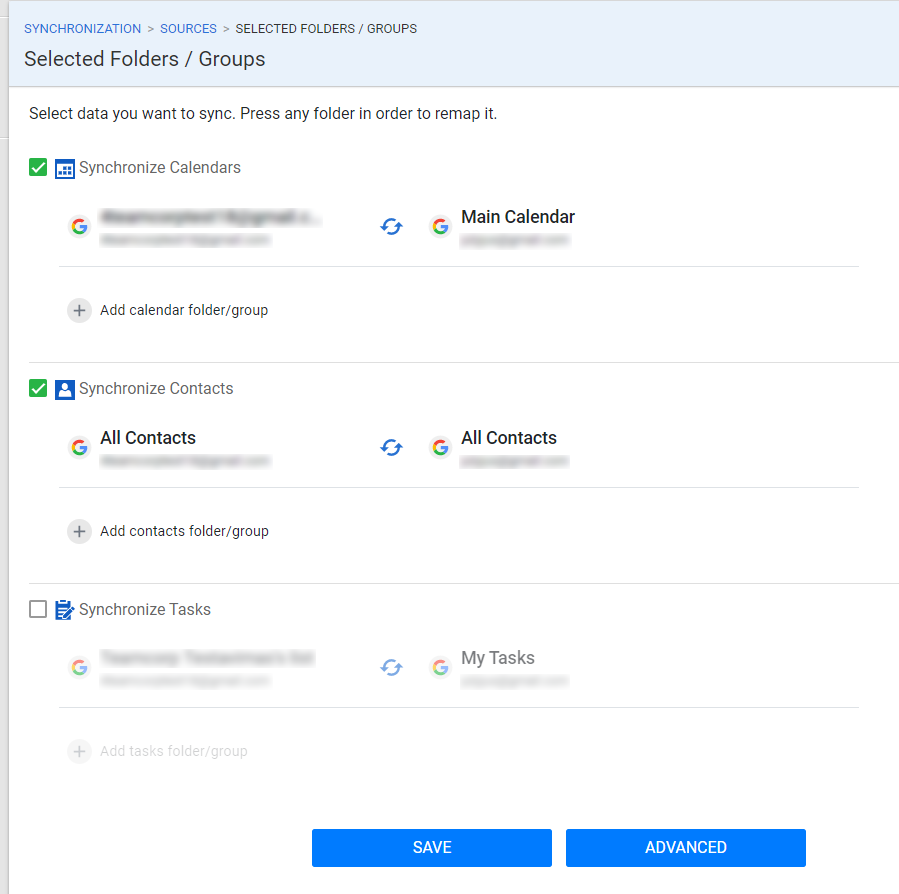Open the ADVANCED settings button
This screenshot has width=899, height=894.
[x=686, y=848]
